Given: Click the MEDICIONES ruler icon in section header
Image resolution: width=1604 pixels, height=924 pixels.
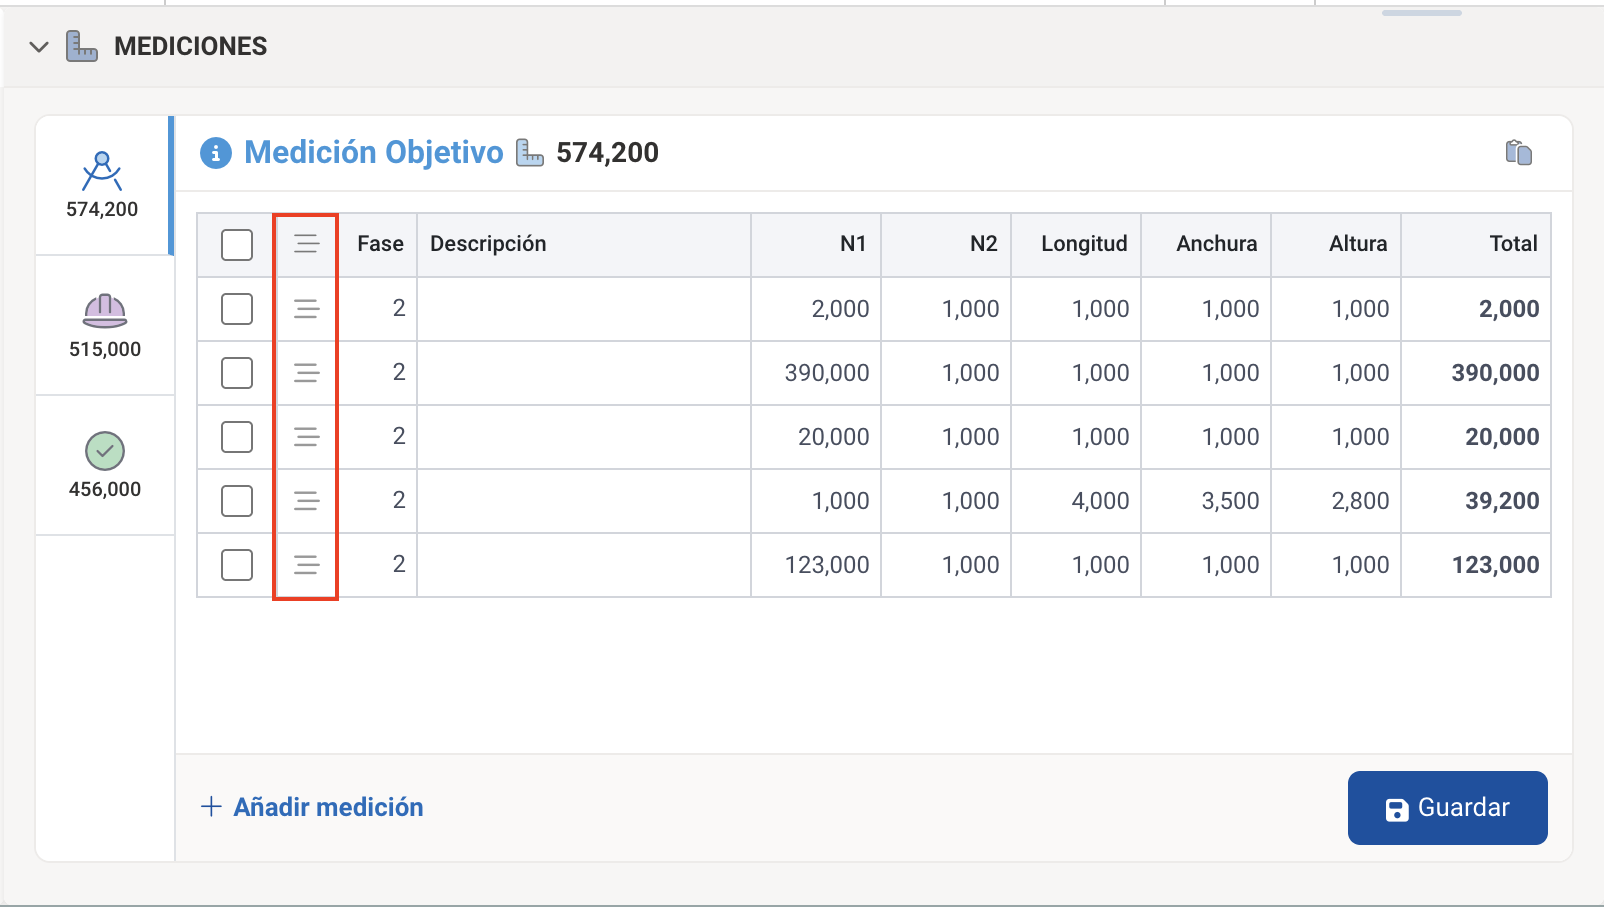Looking at the screenshot, I should click(x=82, y=46).
